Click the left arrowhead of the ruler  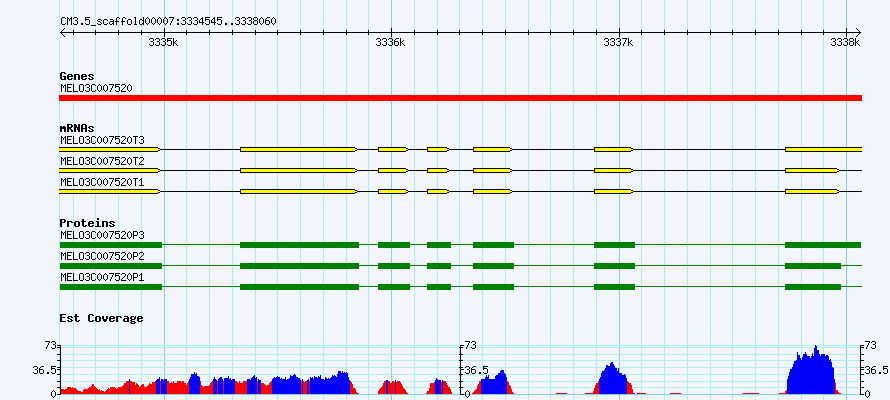(x=63, y=32)
